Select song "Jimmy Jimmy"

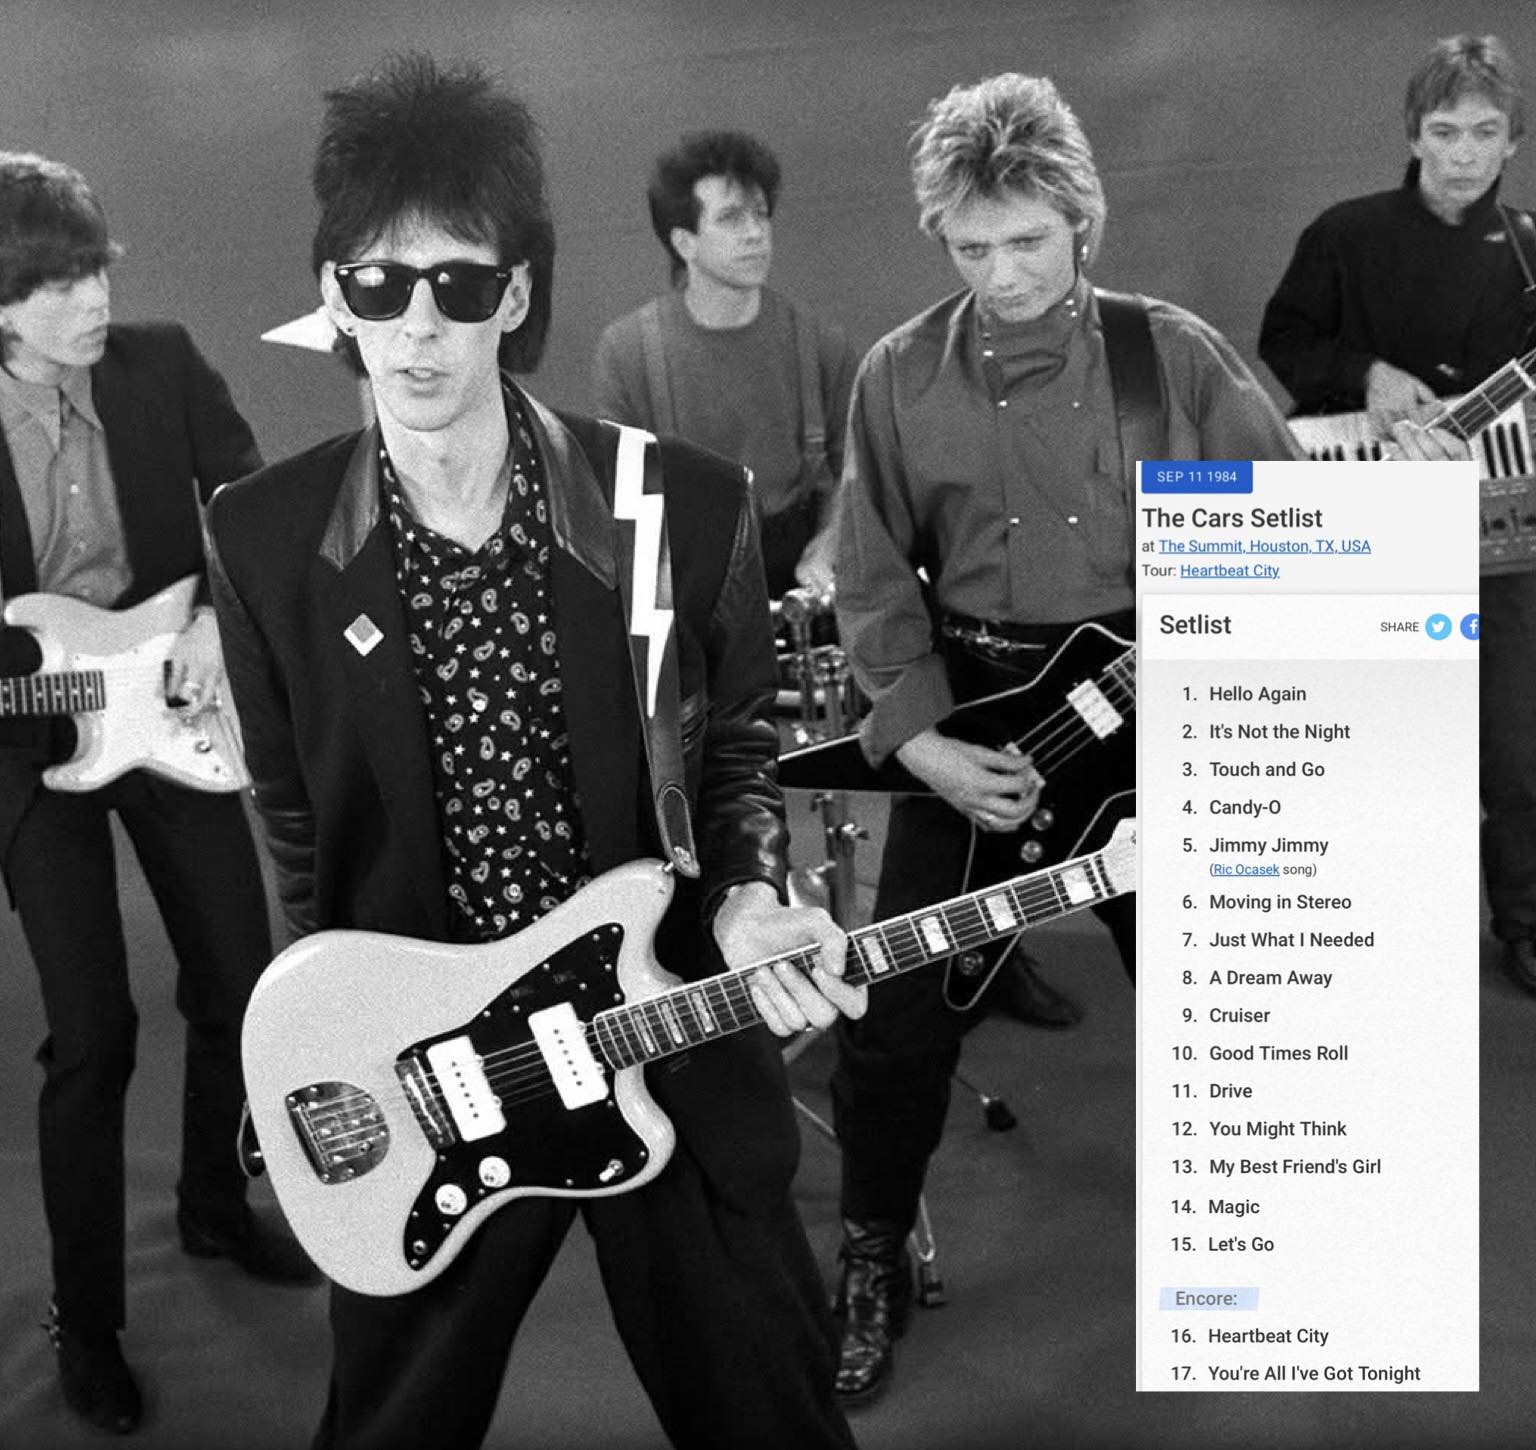tap(1268, 846)
